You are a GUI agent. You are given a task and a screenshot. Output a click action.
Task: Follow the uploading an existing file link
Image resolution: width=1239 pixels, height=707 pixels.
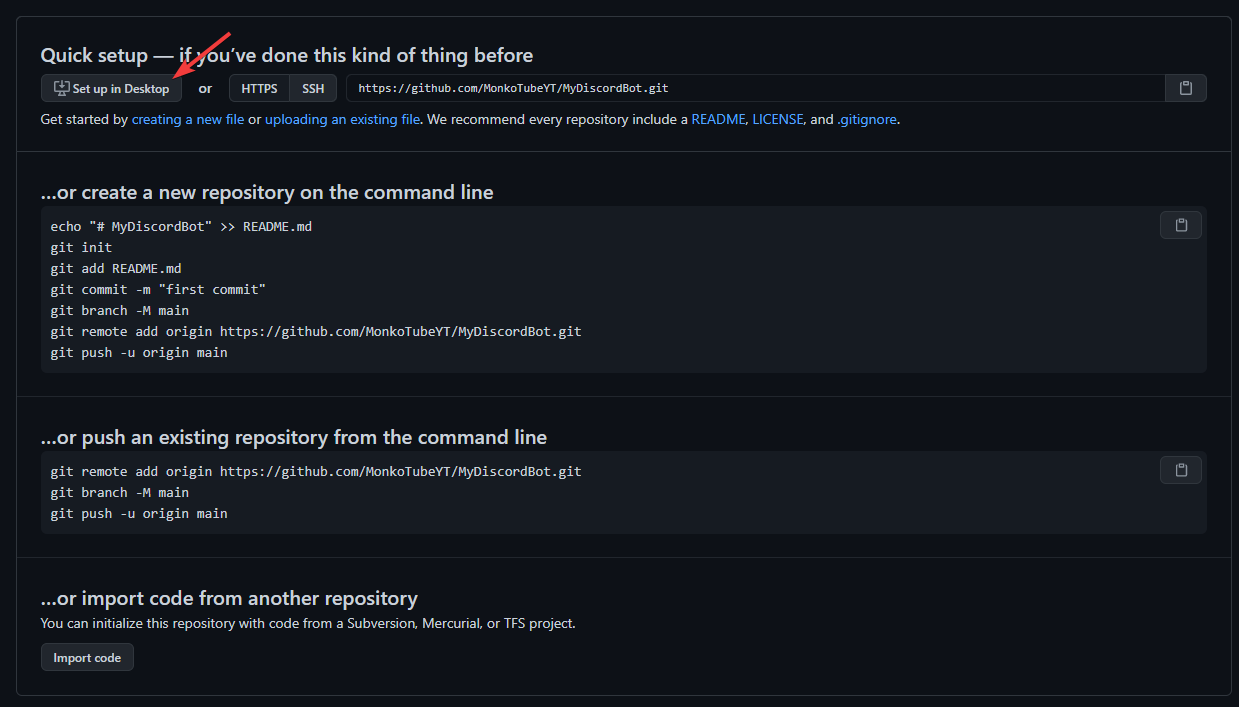click(342, 119)
